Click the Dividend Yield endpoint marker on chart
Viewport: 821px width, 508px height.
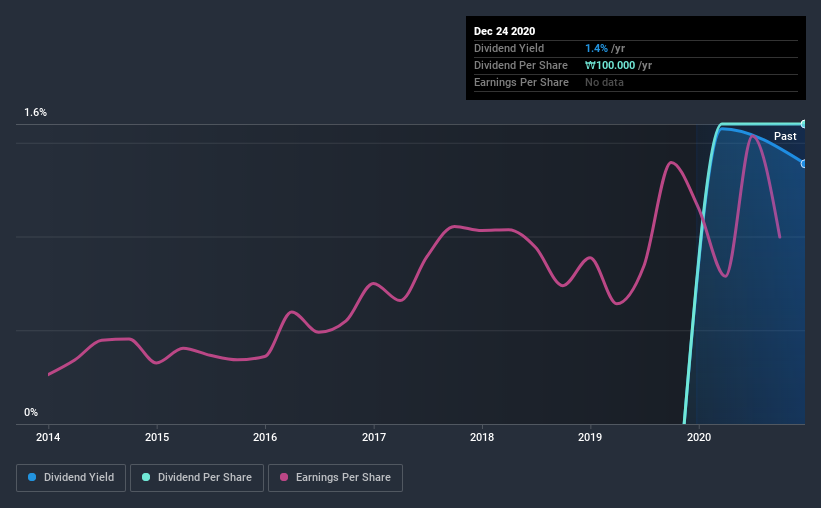coord(803,164)
